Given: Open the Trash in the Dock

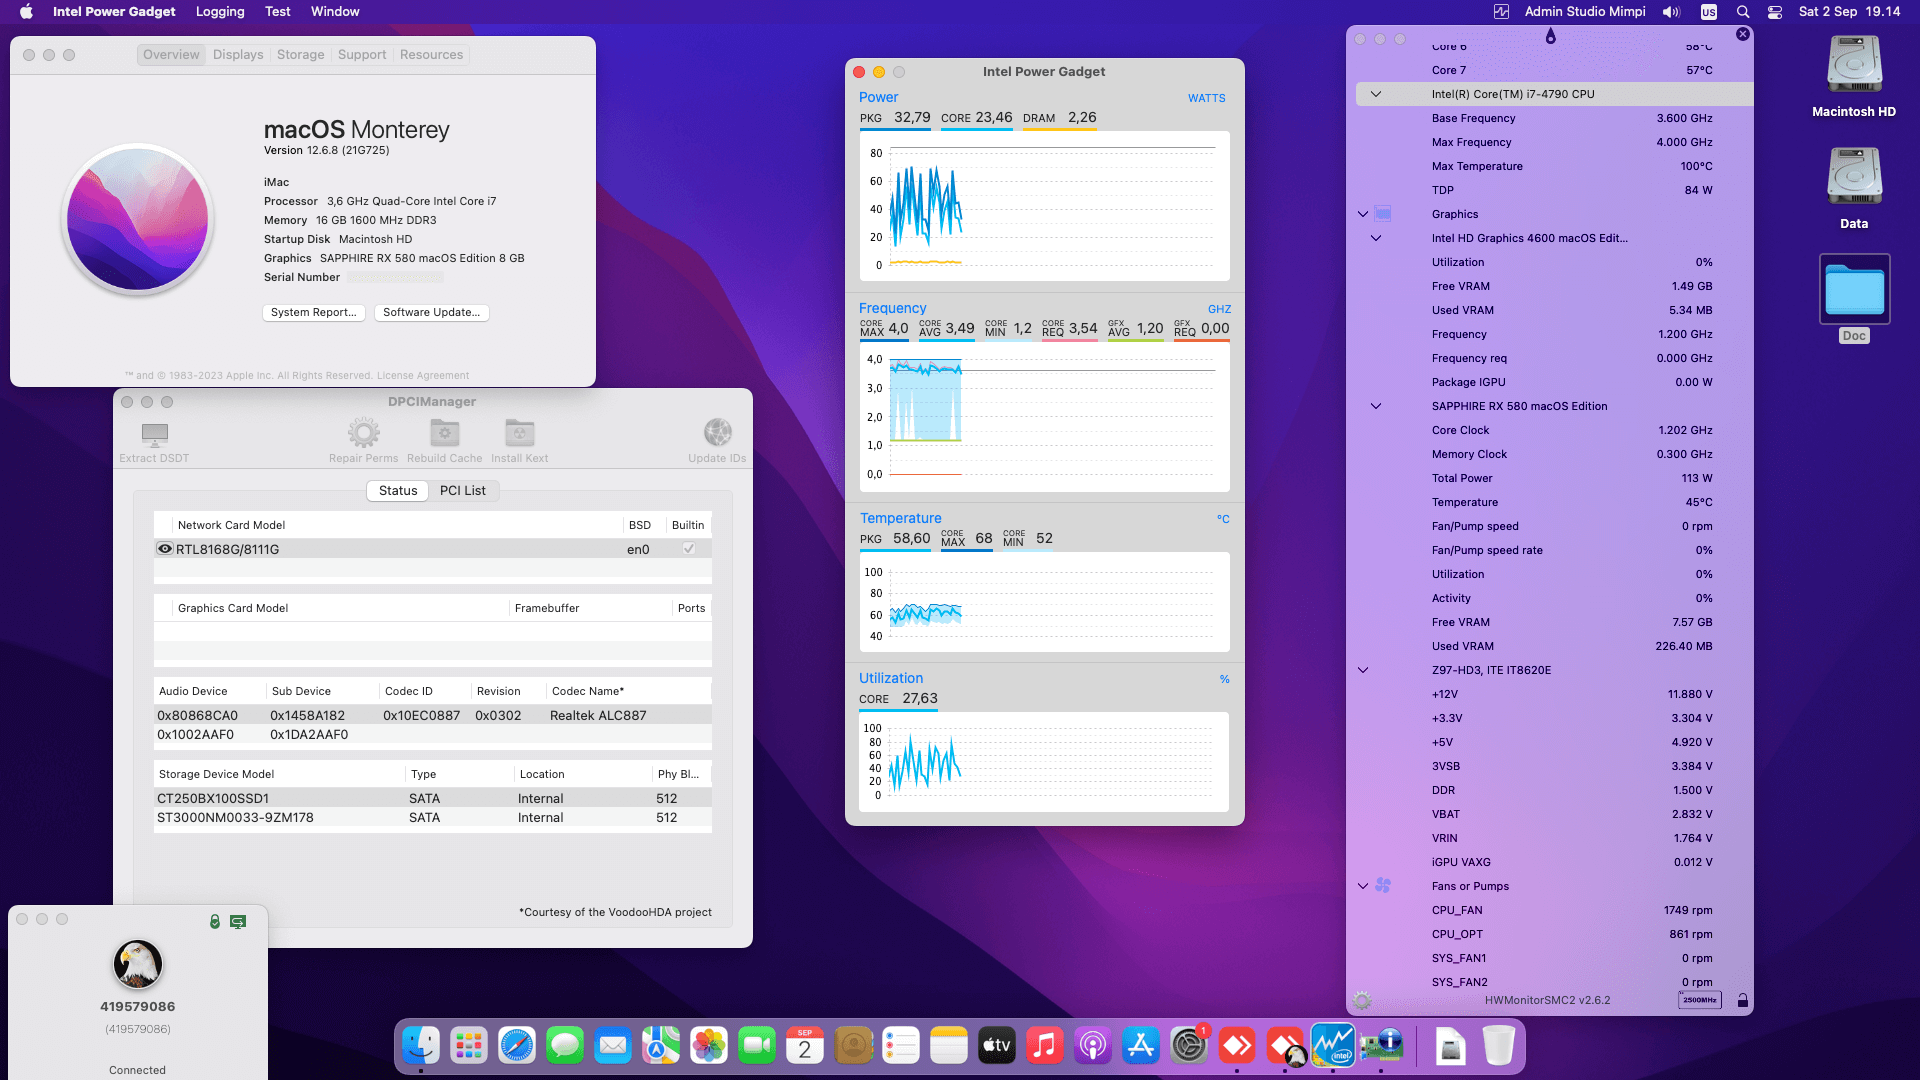Looking at the screenshot, I should [1498, 1046].
